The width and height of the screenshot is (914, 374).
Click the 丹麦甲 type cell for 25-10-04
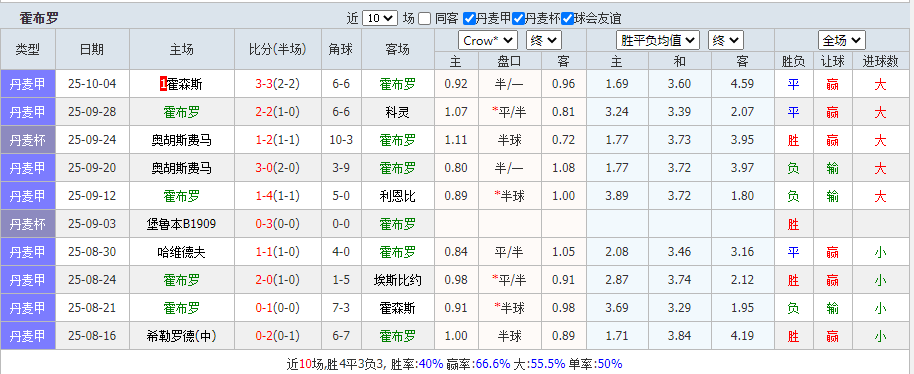[x=28, y=84]
